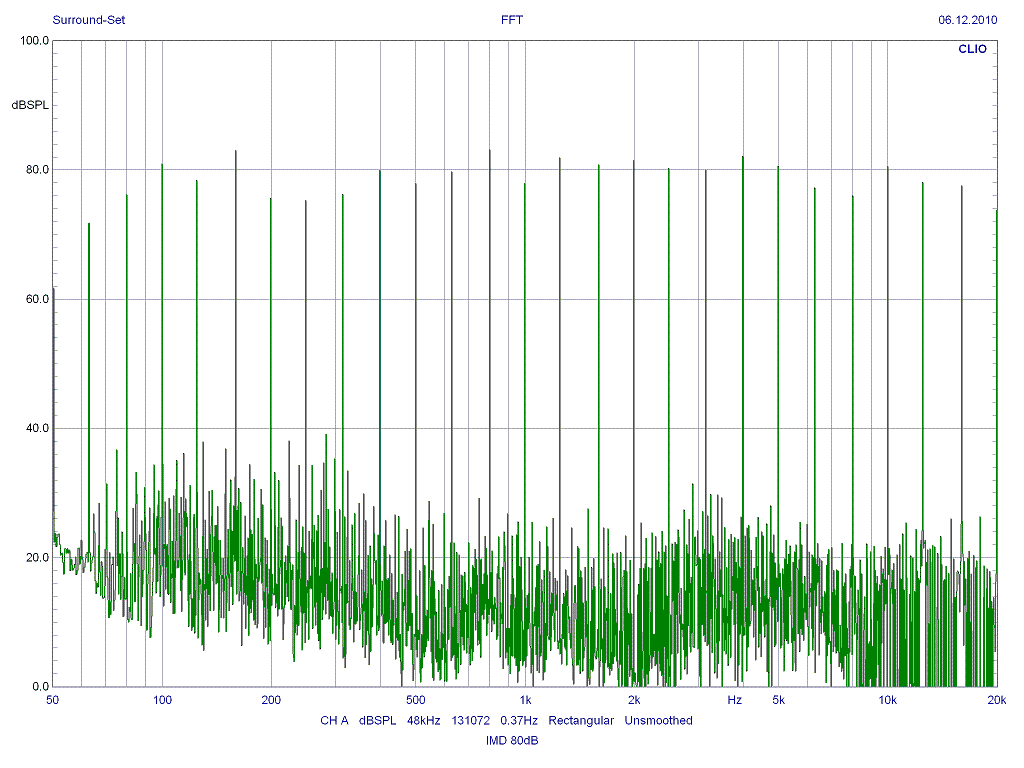Click the CLIO logo in the plot corner
Image resolution: width=1024 pixels, height=768 pixels.
coord(972,48)
